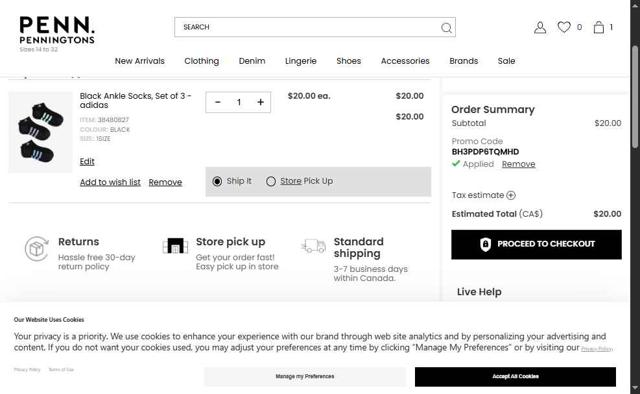Open Terms of Use link
The image size is (640, 394).
pos(61,370)
